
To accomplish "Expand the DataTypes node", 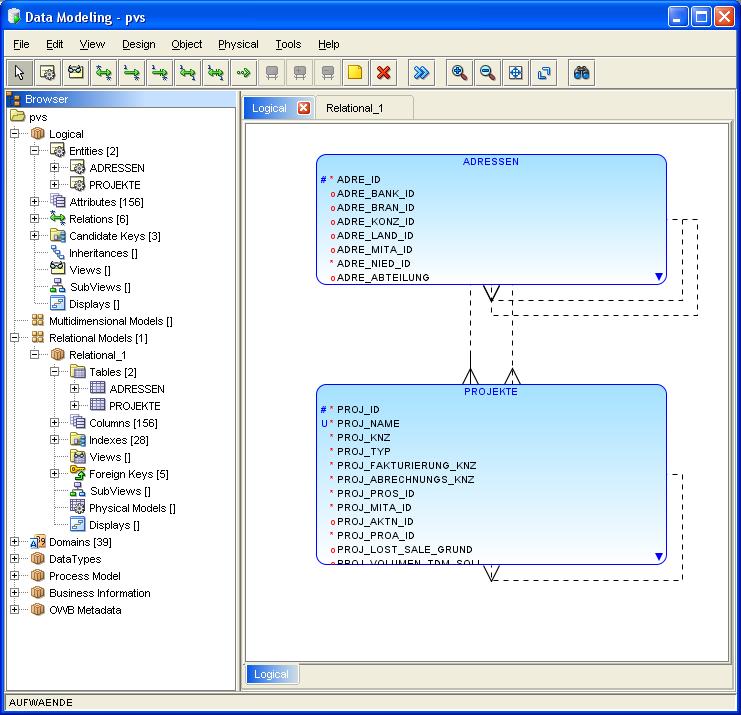I will coord(15,559).
